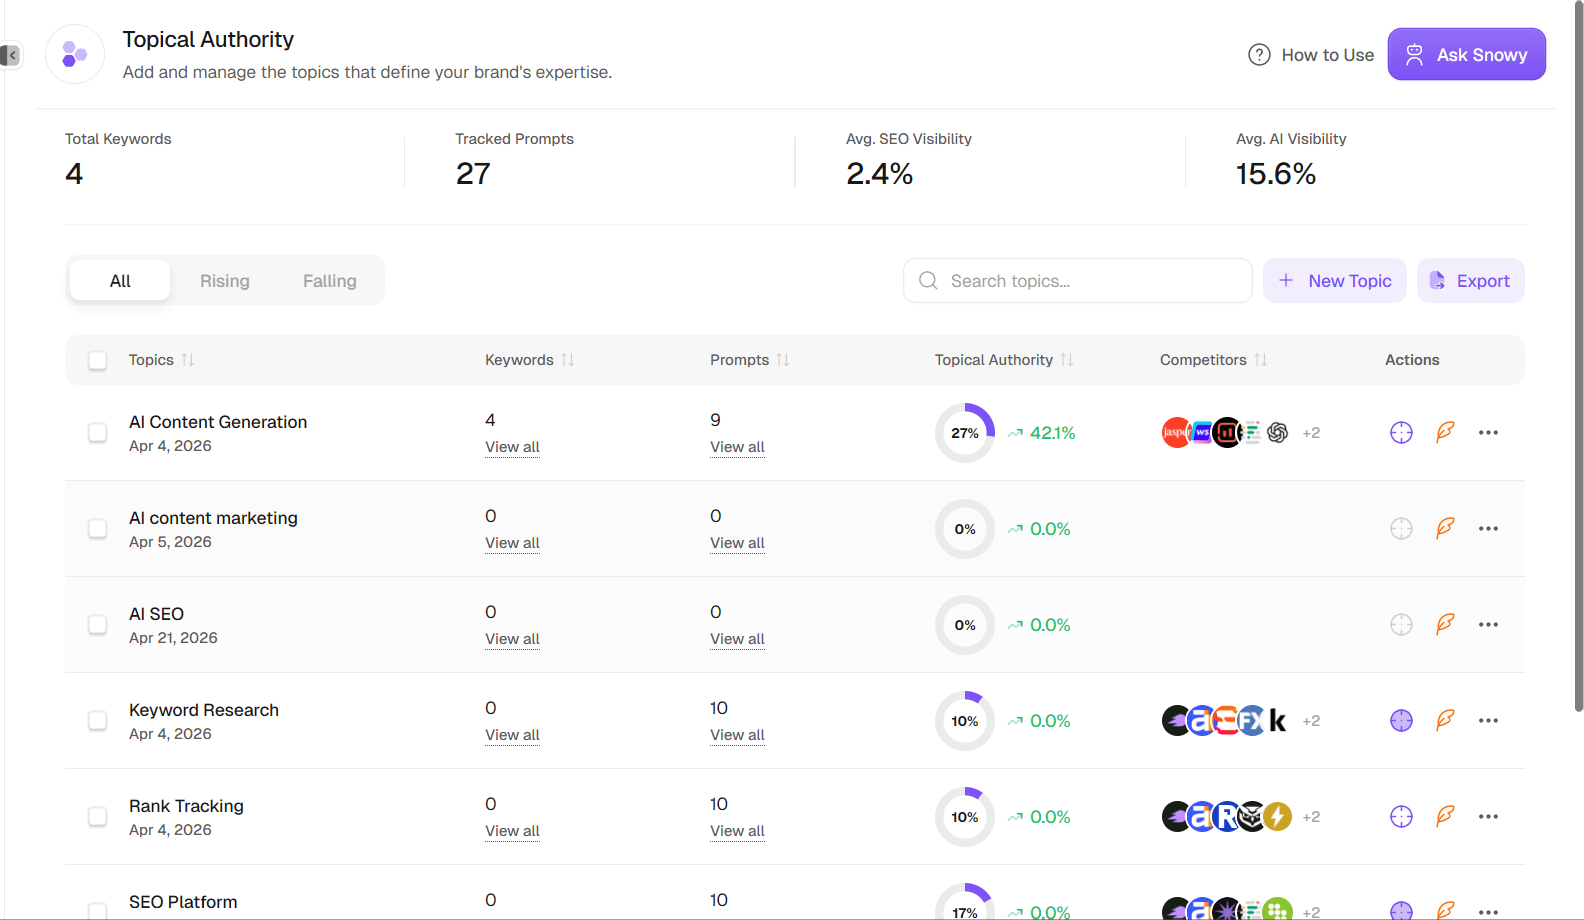1584x920 pixels.
Task: Open the Ask Snowy assistant
Action: (x=1466, y=54)
